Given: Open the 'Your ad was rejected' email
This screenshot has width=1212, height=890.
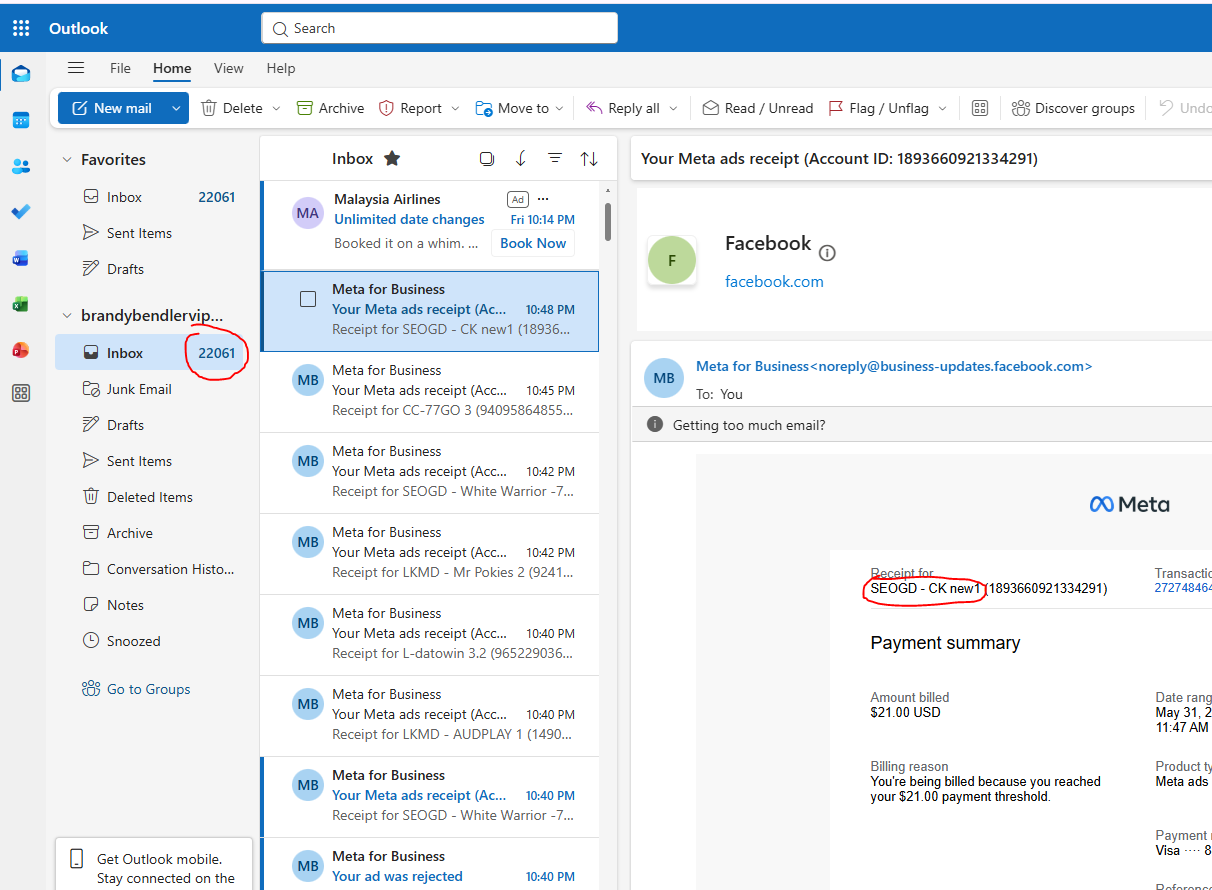Looking at the screenshot, I should coord(430,864).
